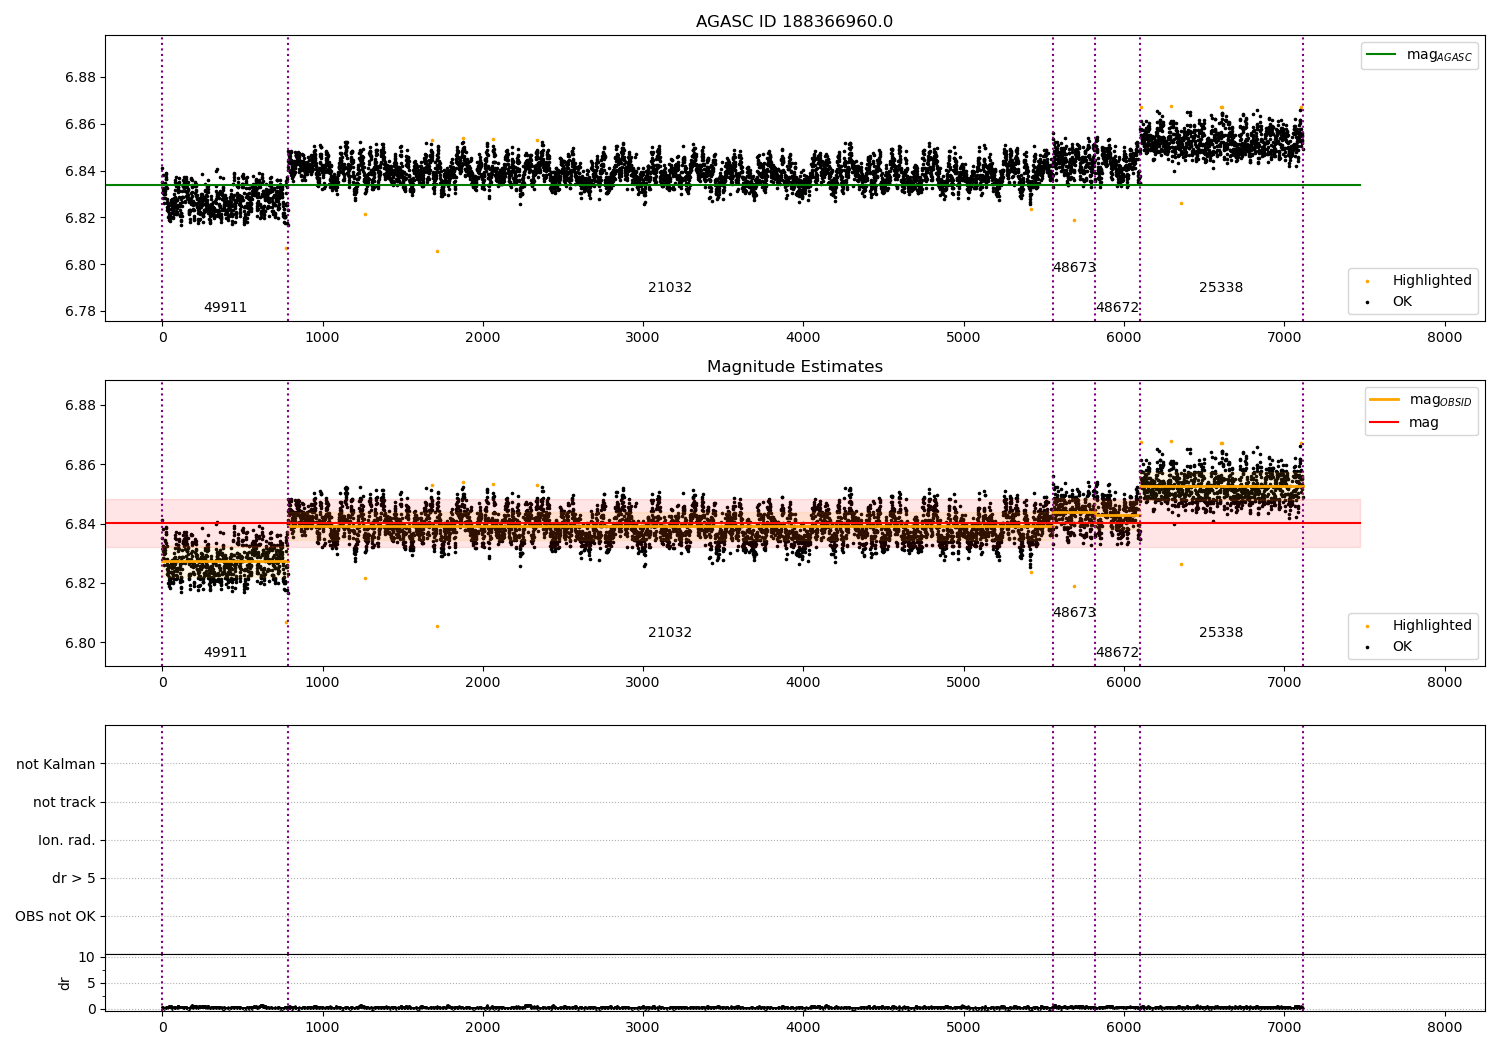Click the 'Ion. rad.' axis label
Screen dimensions: 1500x1050
click(x=67, y=841)
